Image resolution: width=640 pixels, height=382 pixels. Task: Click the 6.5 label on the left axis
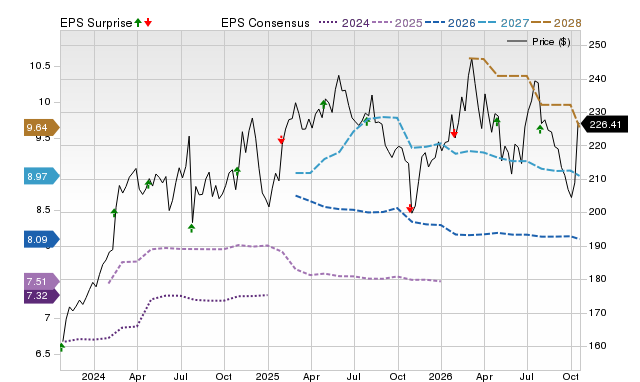point(42,353)
